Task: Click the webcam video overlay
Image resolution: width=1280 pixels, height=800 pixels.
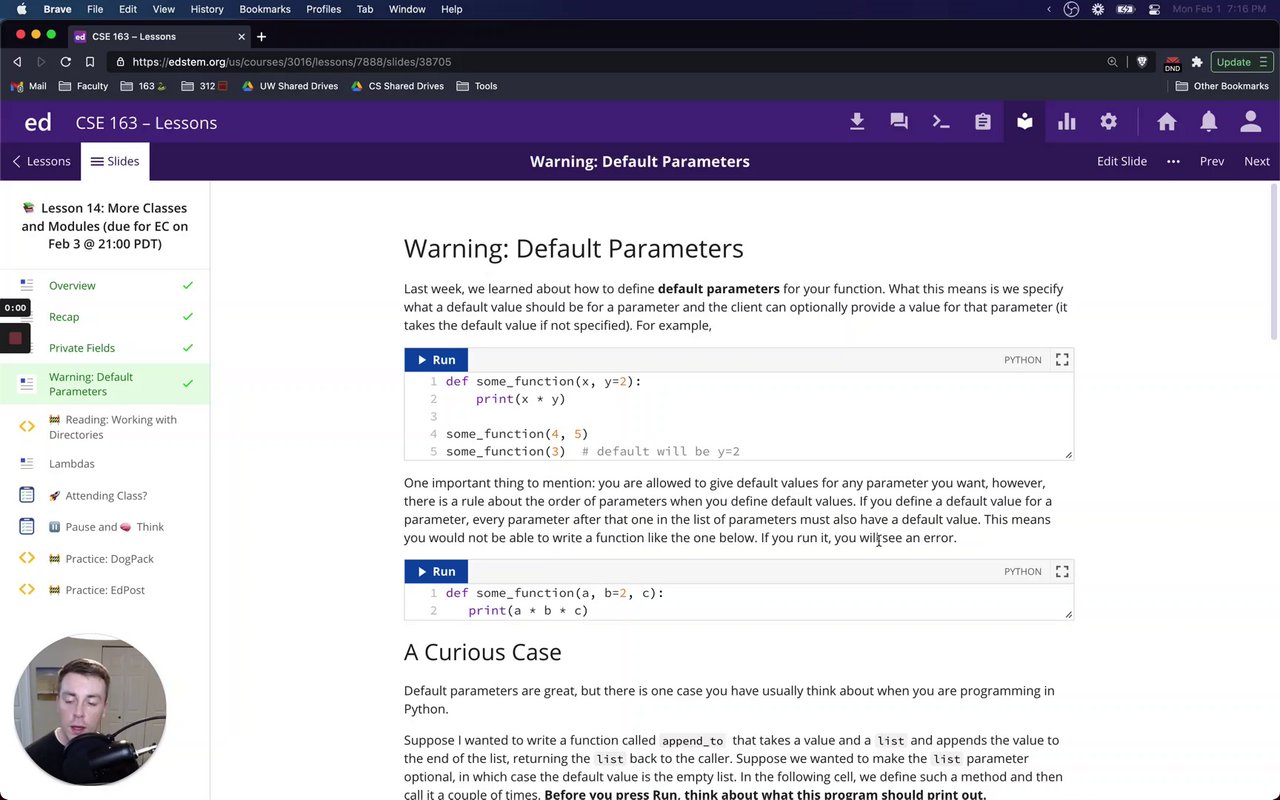Action: click(x=90, y=711)
